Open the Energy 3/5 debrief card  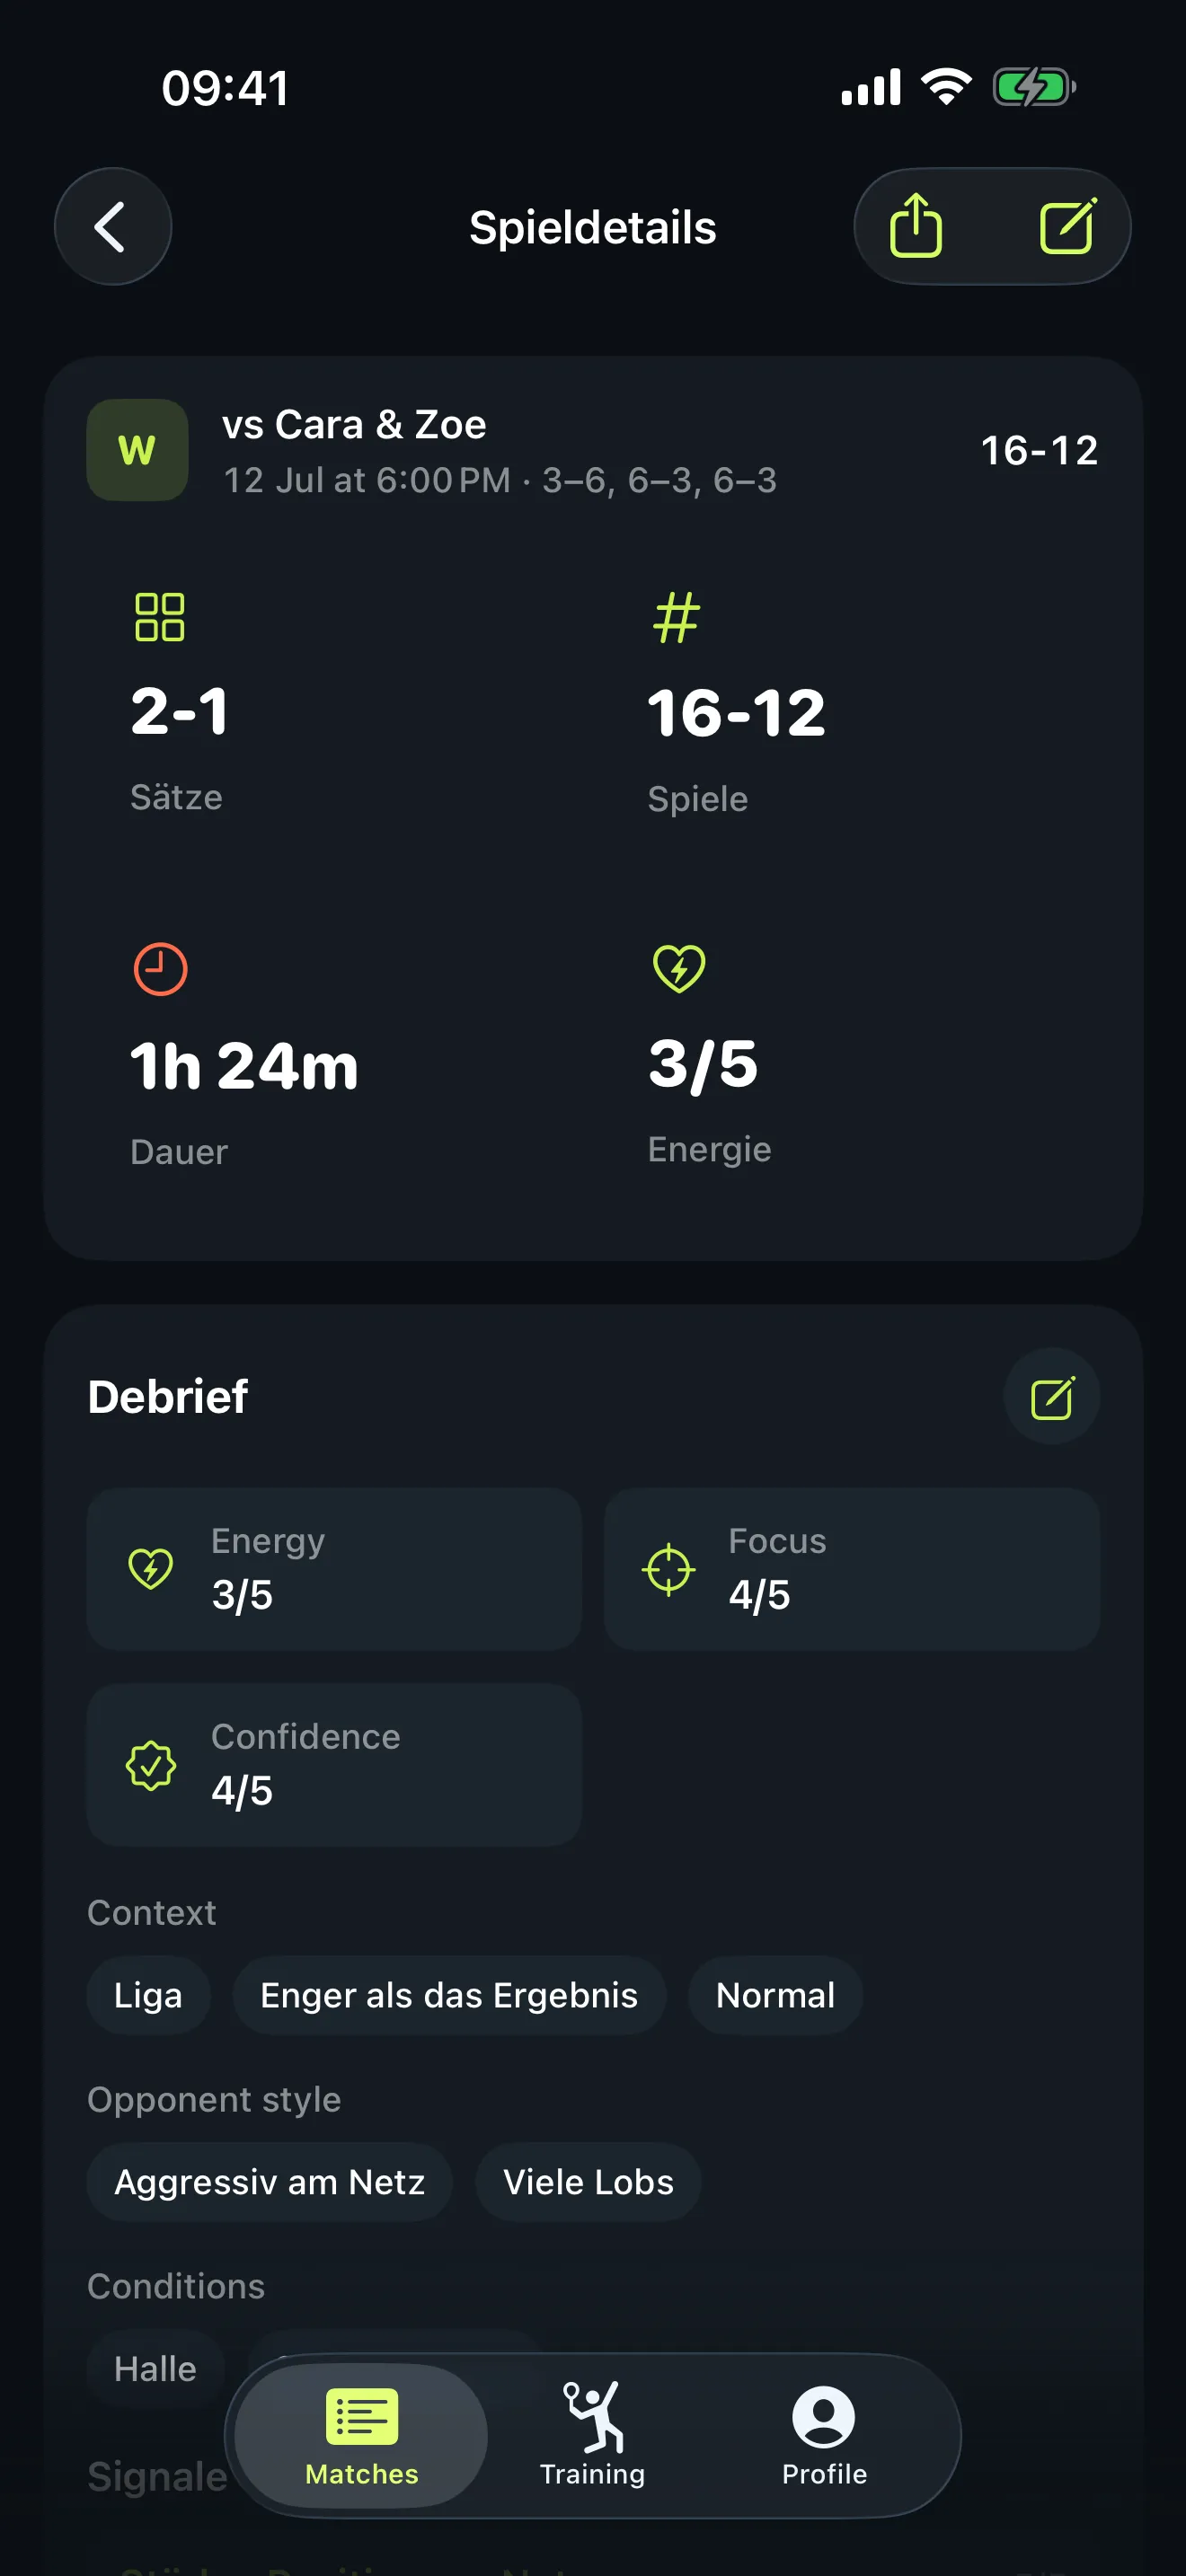[x=334, y=1569]
